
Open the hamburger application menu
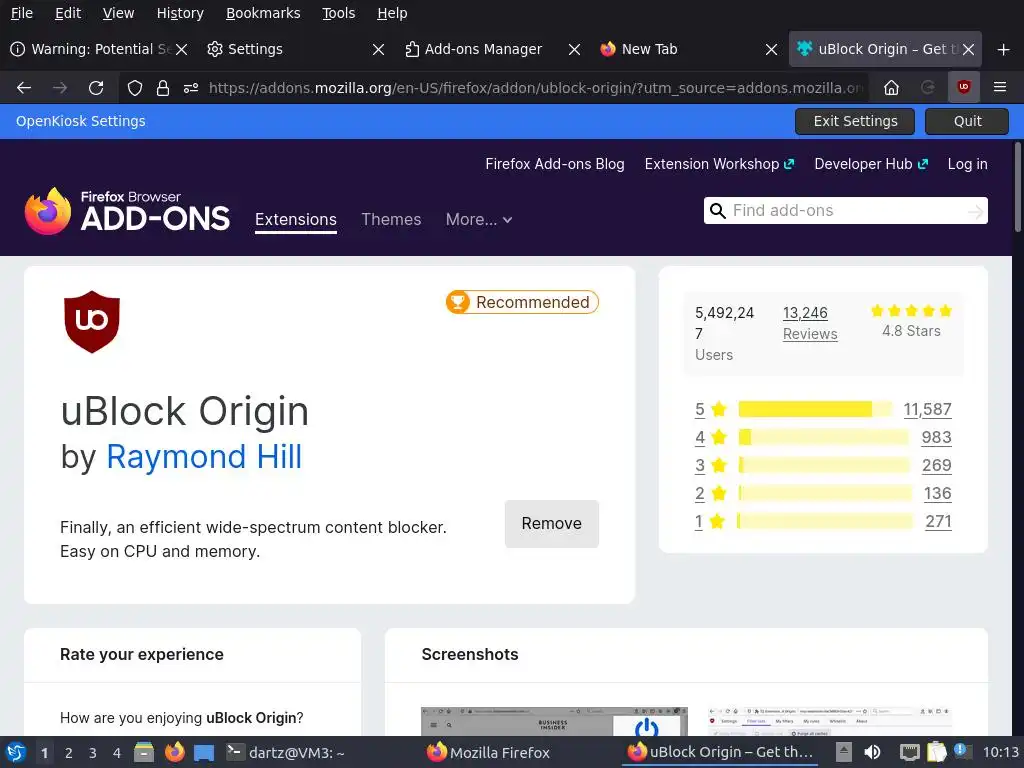tap(1000, 87)
